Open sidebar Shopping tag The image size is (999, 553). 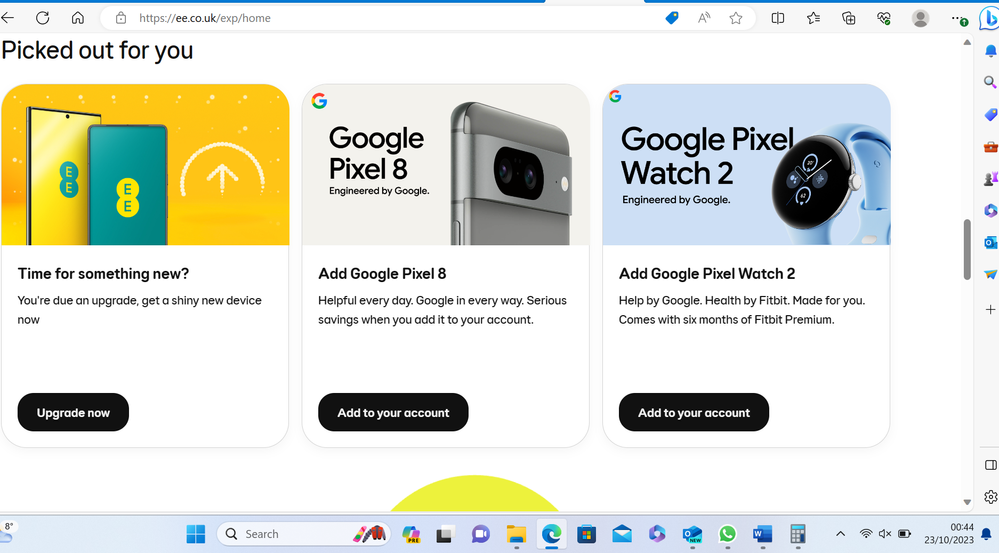tap(990, 115)
